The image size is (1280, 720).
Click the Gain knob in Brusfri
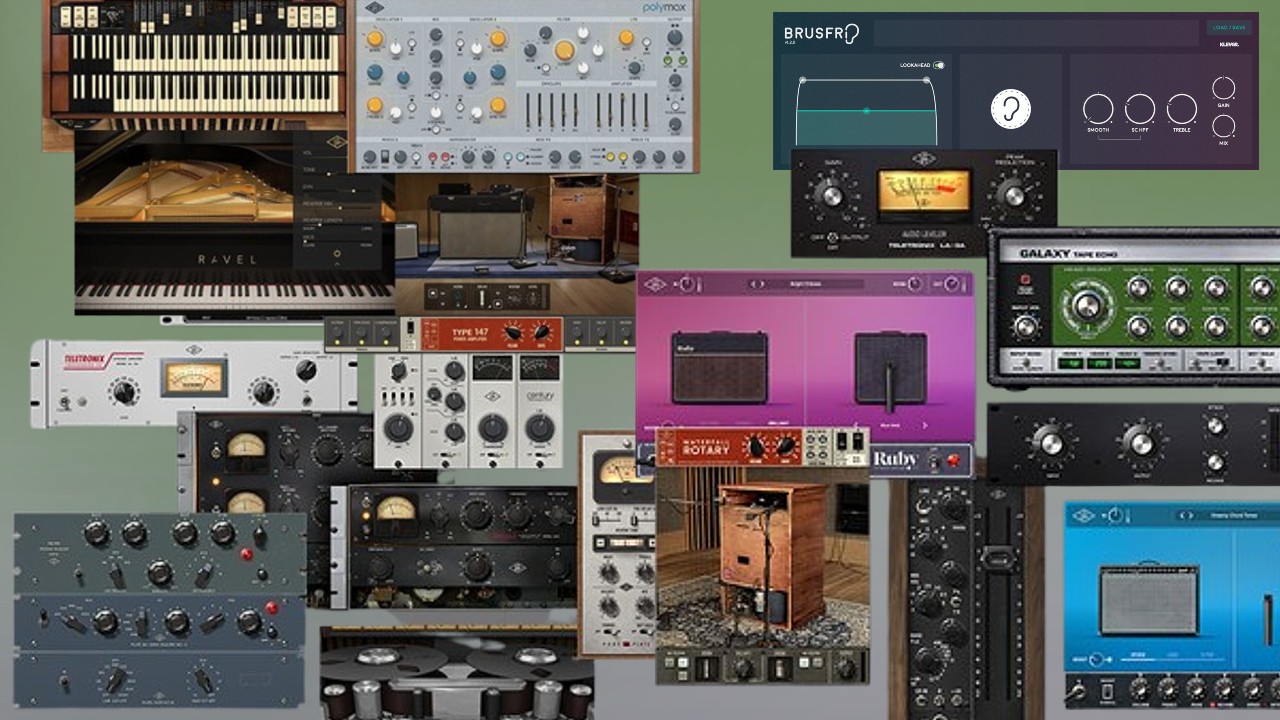coord(1224,88)
